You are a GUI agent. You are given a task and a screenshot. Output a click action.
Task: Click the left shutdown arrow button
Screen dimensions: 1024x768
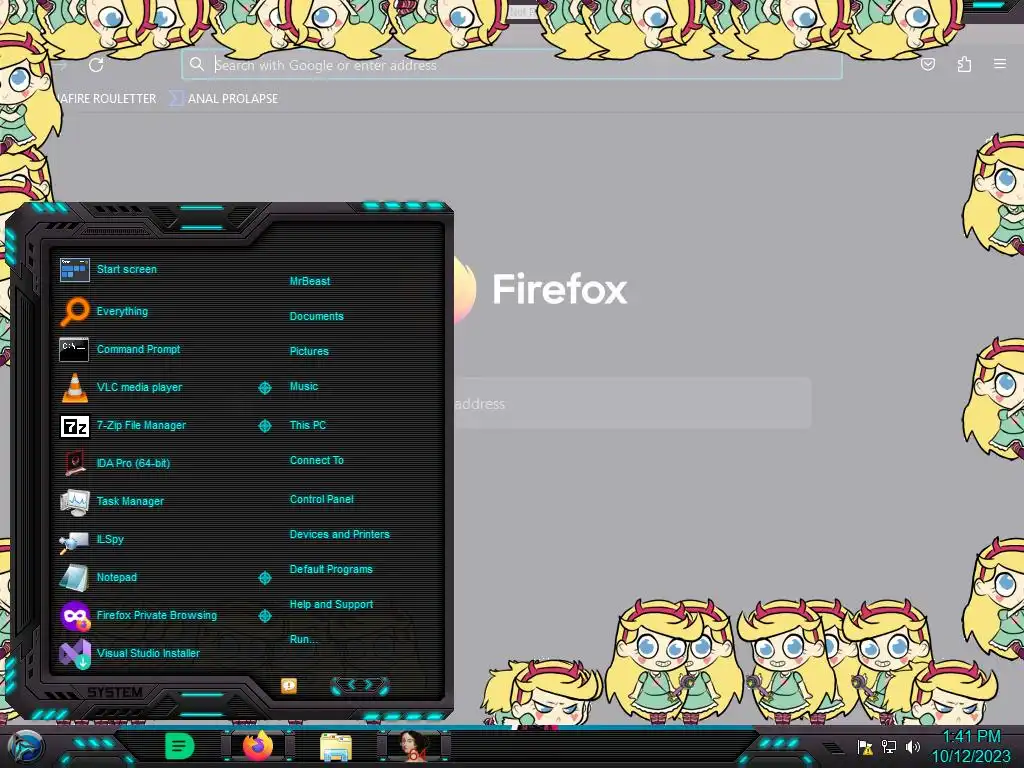pyautogui.click(x=351, y=684)
